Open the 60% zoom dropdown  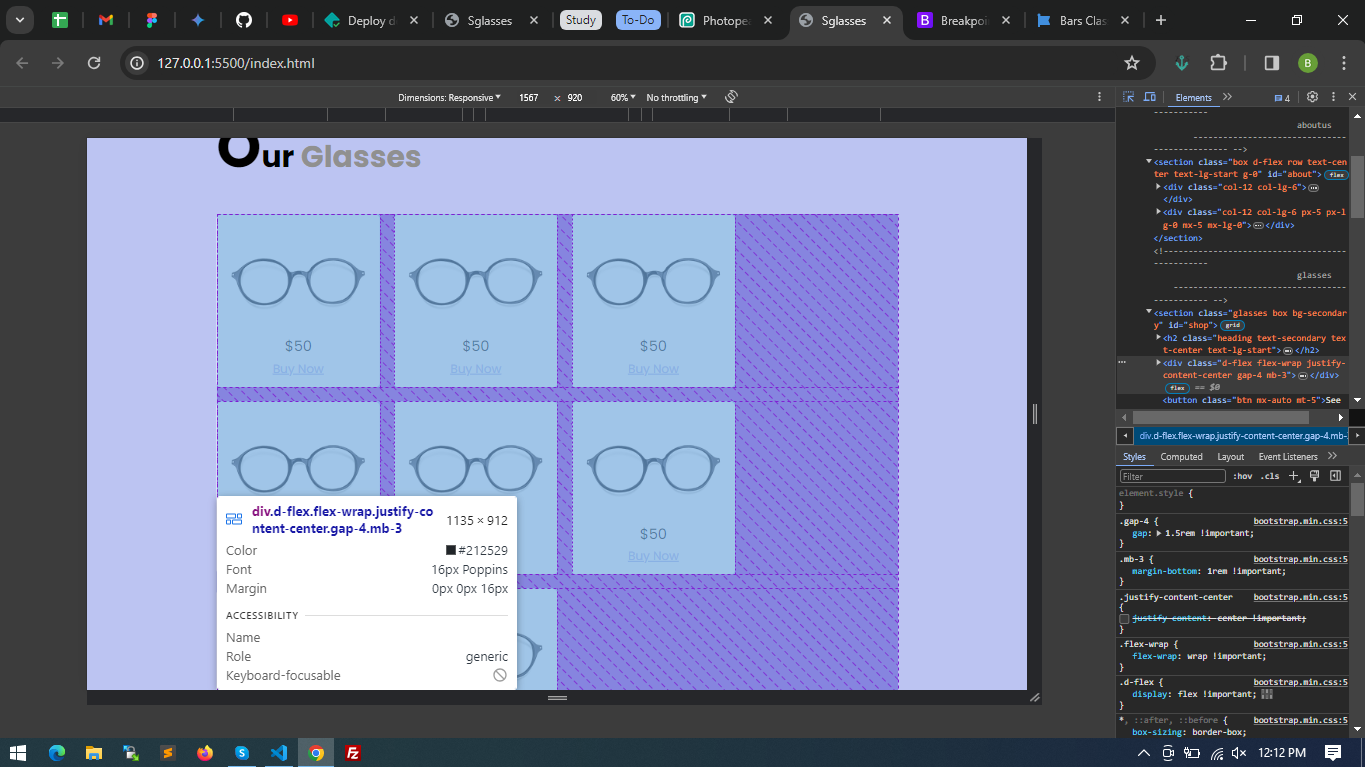point(622,98)
